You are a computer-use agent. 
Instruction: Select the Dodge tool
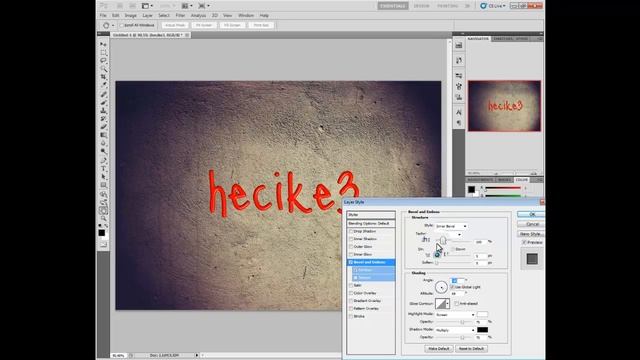point(103,151)
